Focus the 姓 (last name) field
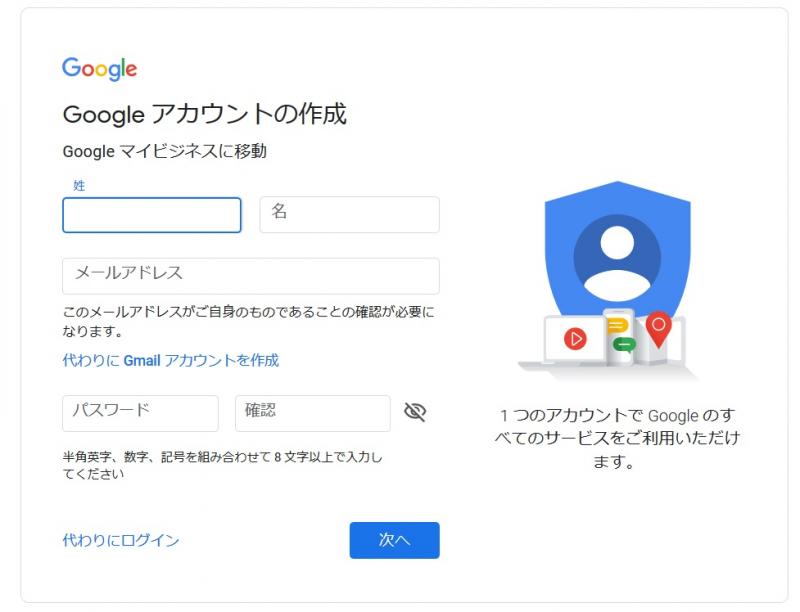Viewport: 800px width, 612px height. click(x=152, y=215)
